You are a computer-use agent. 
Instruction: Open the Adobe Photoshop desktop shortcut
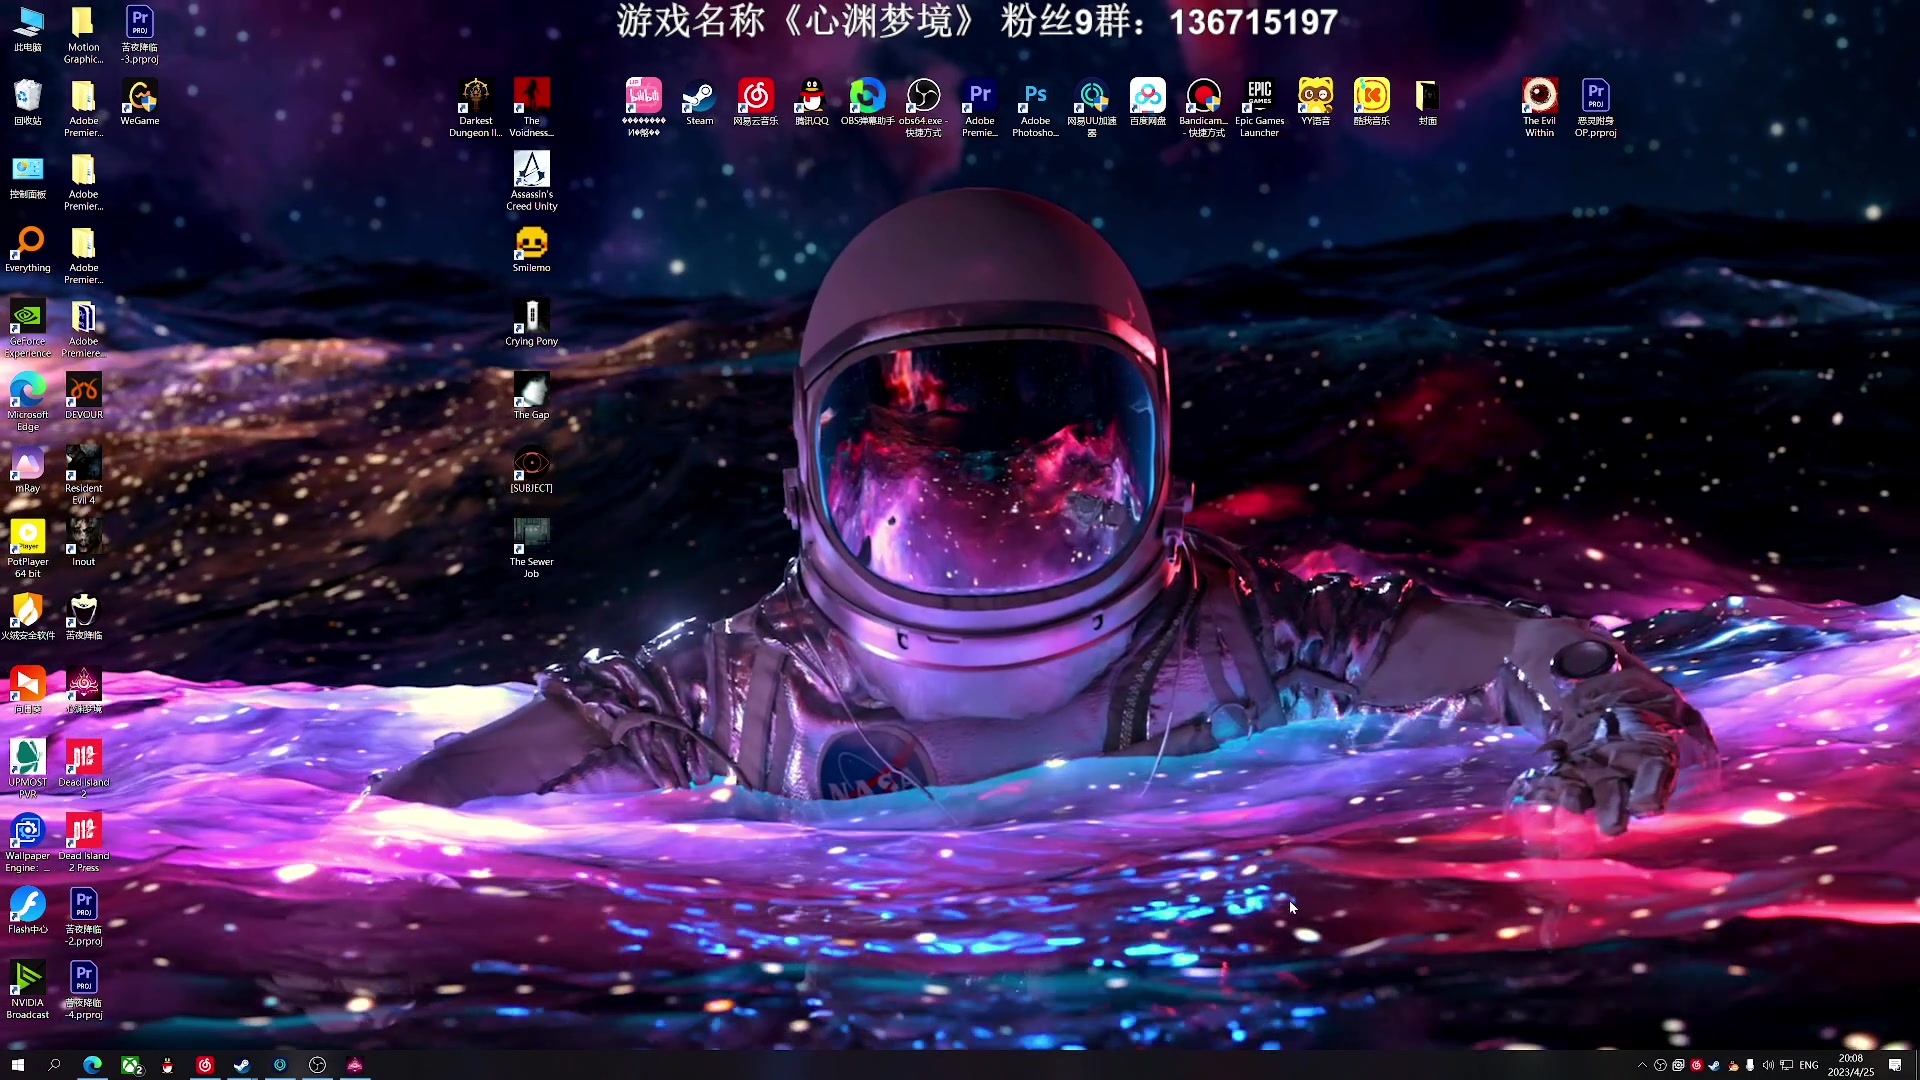click(1035, 108)
